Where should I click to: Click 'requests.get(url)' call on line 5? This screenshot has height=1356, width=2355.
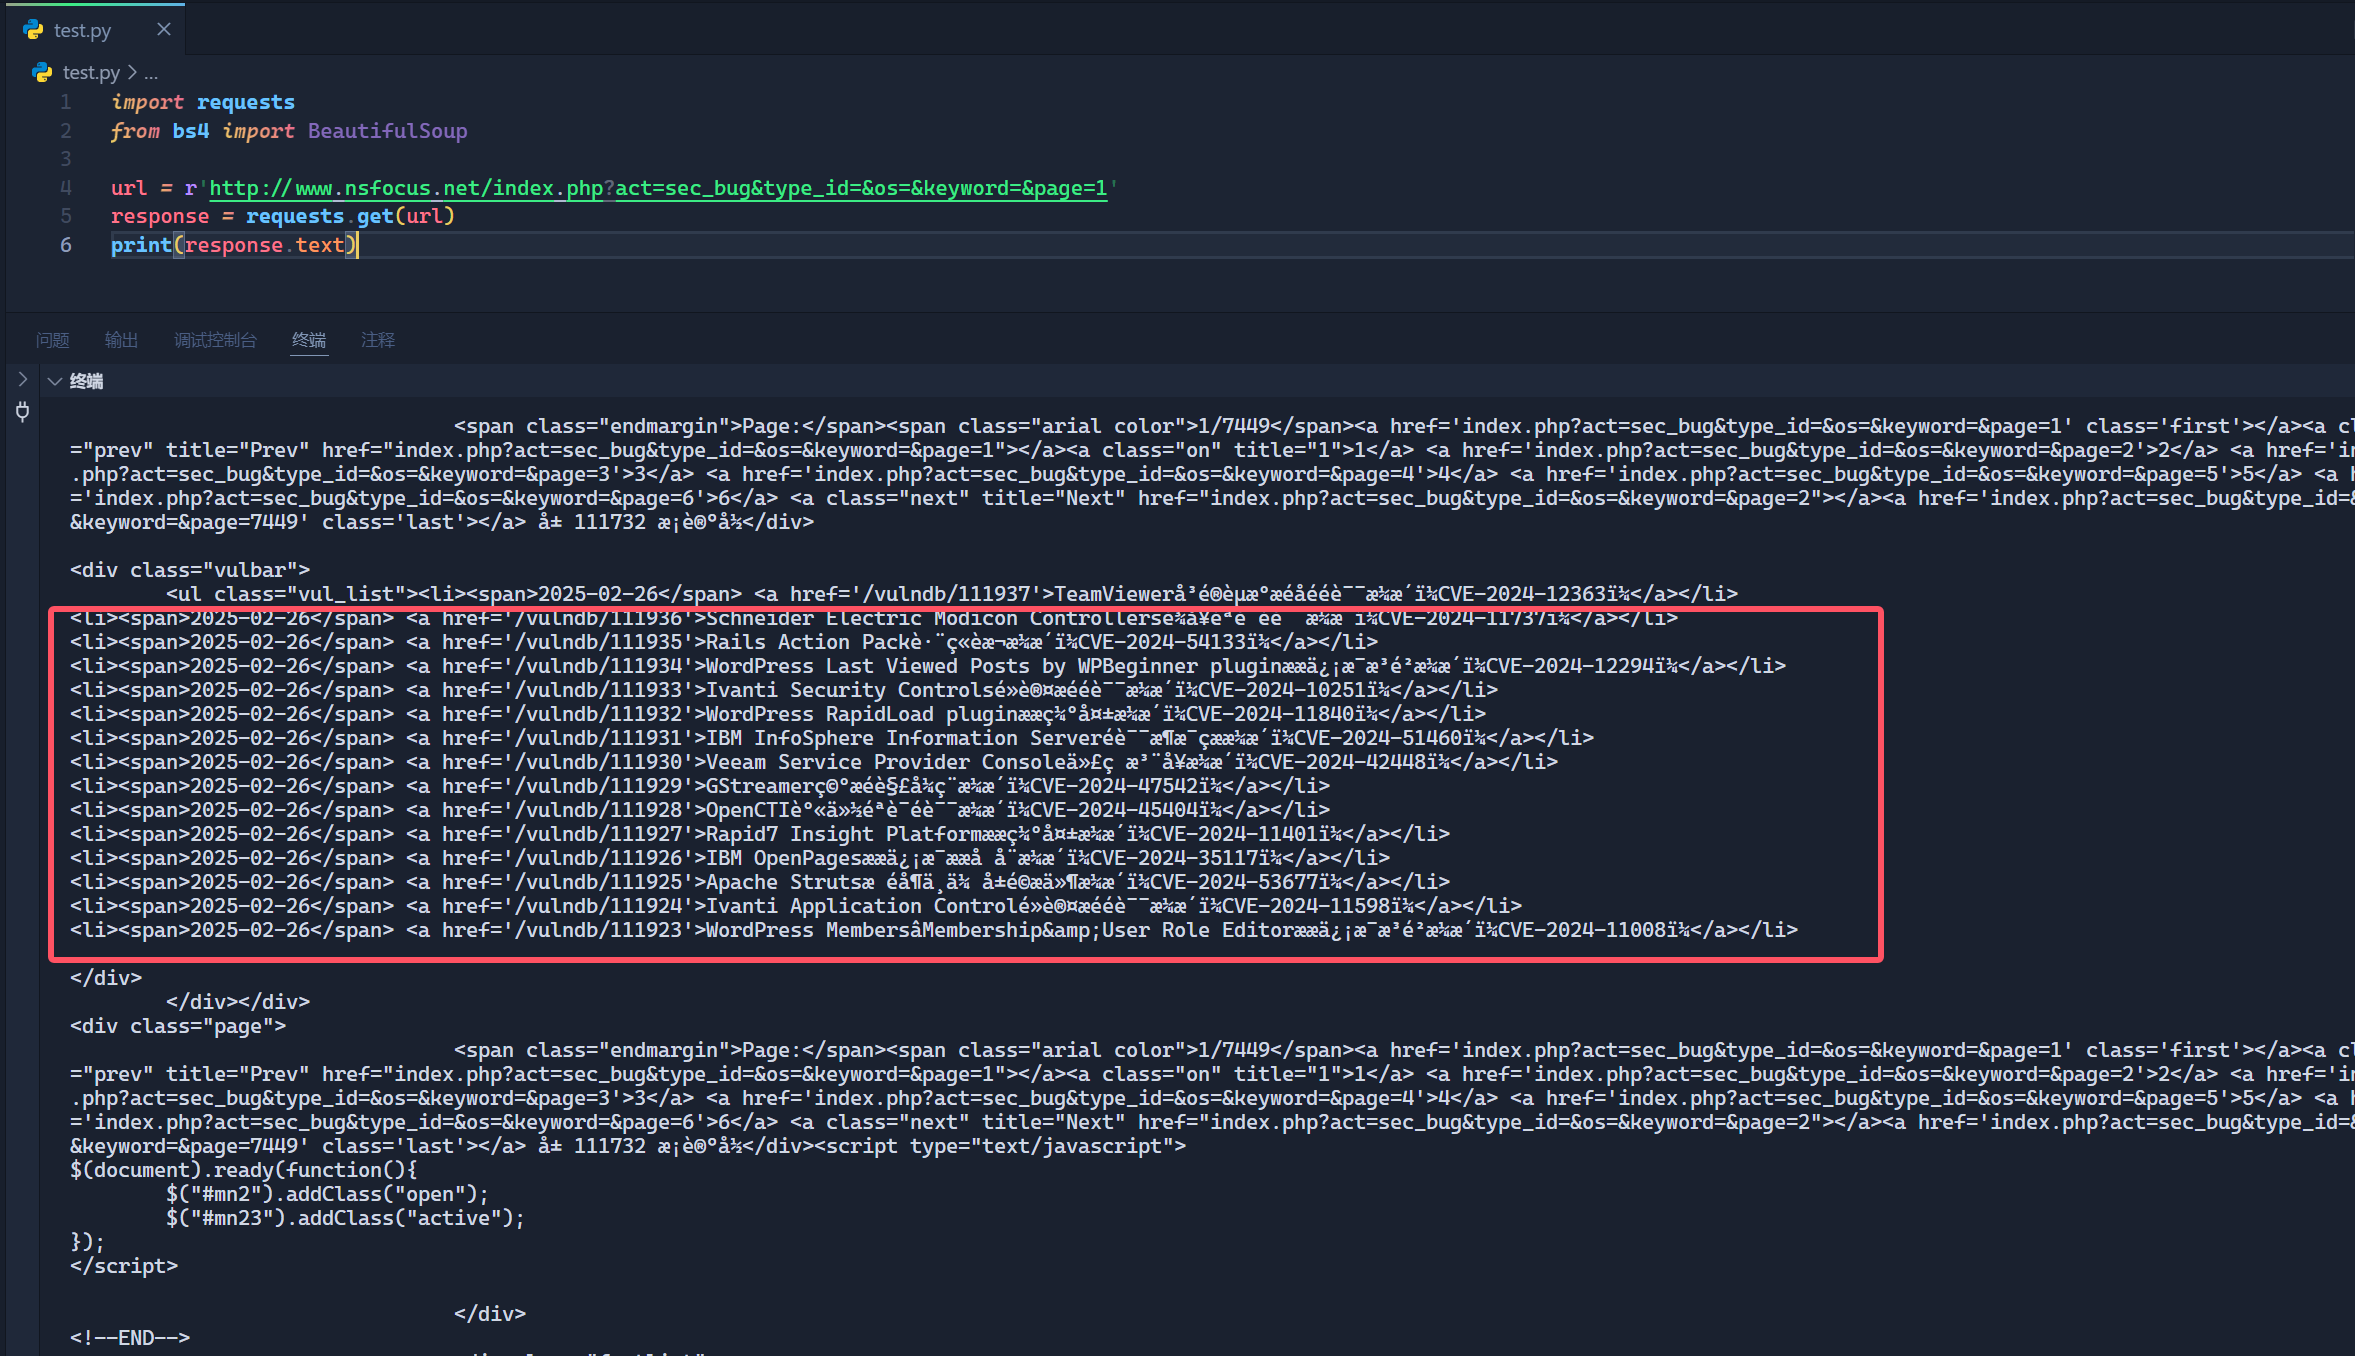pyautogui.click(x=350, y=216)
